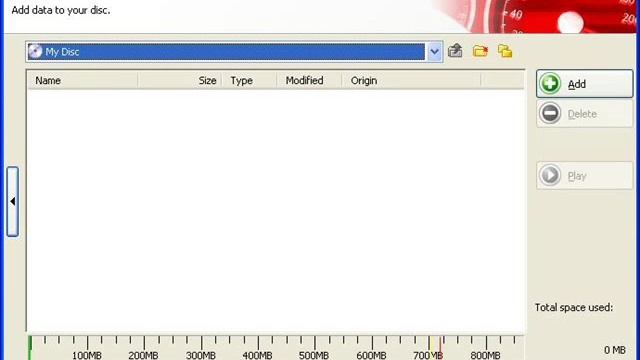Click the green plus icon on Add
The width and height of the screenshot is (640, 360).
click(550, 84)
